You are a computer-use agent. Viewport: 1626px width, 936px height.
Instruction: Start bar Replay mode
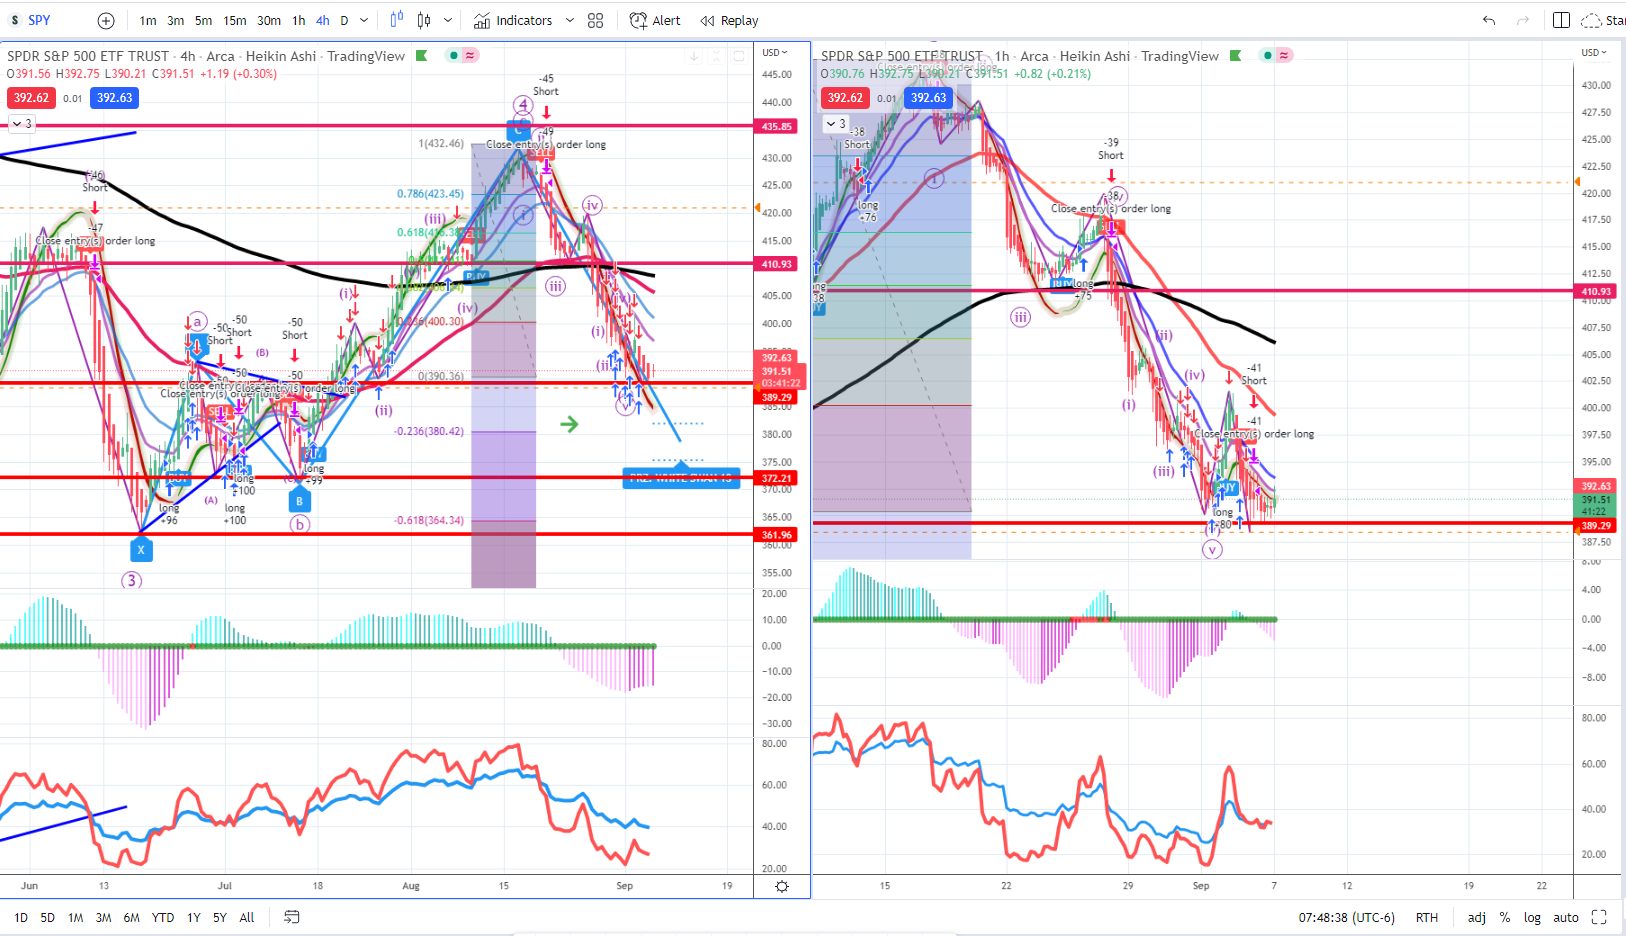[730, 20]
